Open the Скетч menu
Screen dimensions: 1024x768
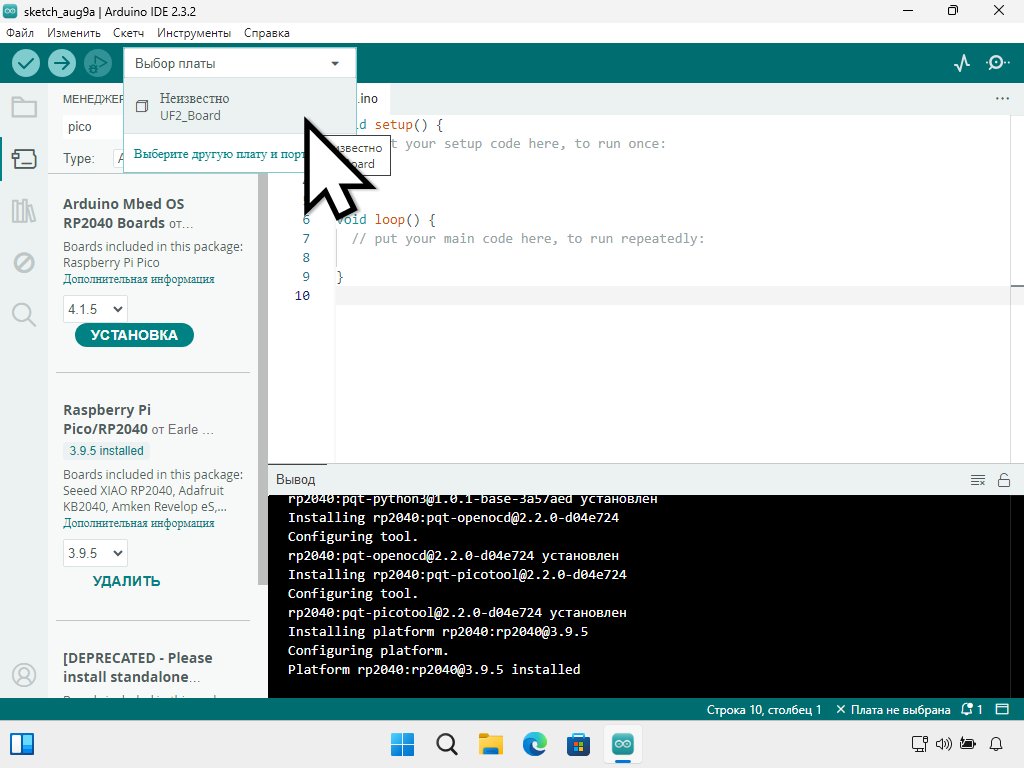[x=128, y=33]
